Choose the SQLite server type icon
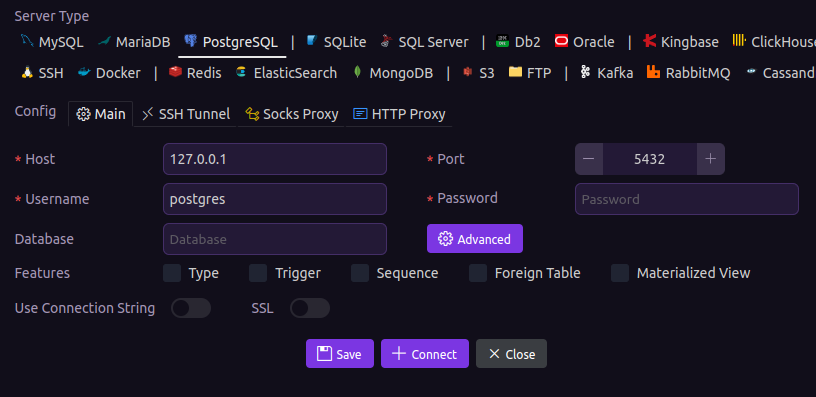The height and width of the screenshot is (397, 816). [312, 41]
